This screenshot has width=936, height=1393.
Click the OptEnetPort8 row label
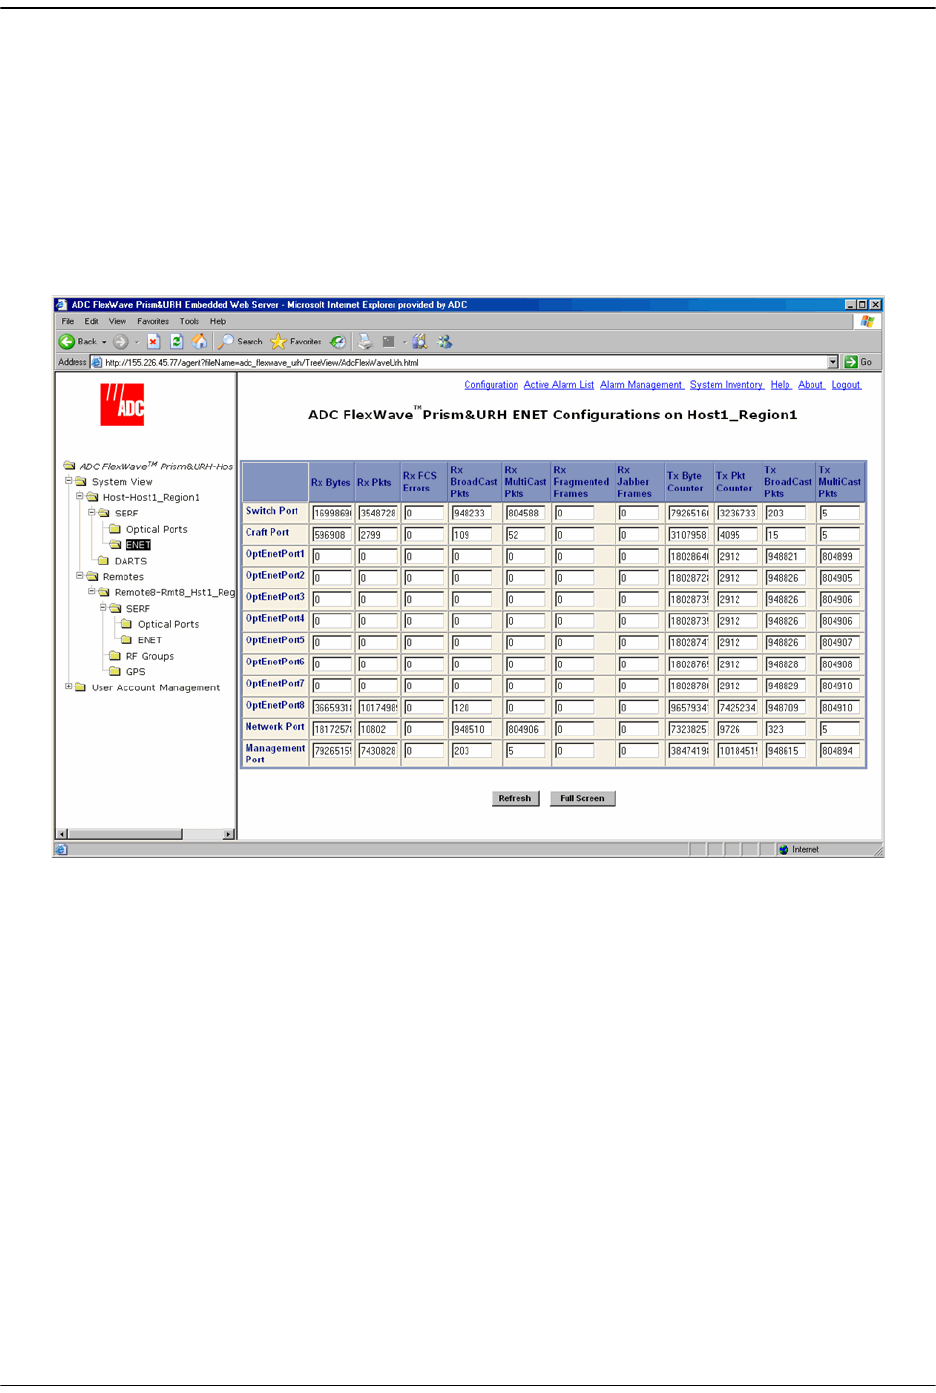[x=275, y=705]
